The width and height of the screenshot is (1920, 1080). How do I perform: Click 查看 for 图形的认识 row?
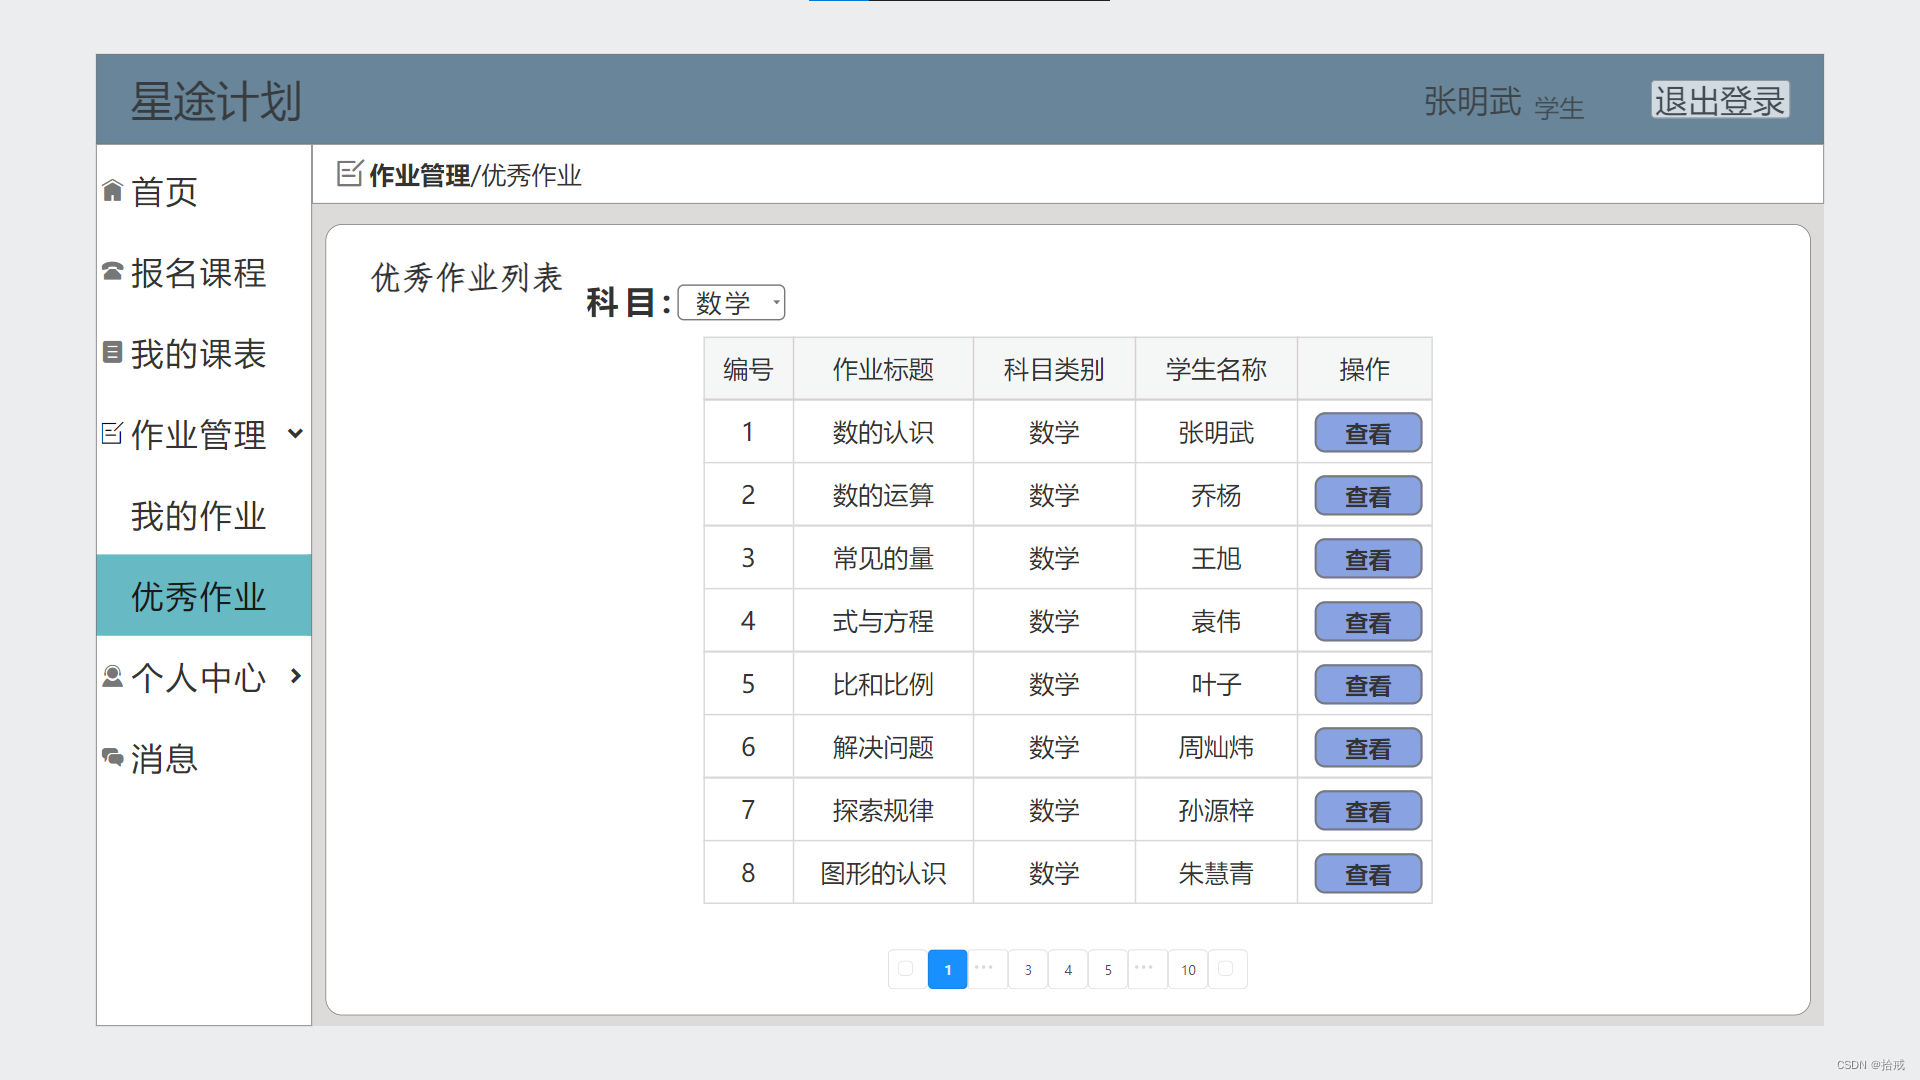(x=1367, y=874)
